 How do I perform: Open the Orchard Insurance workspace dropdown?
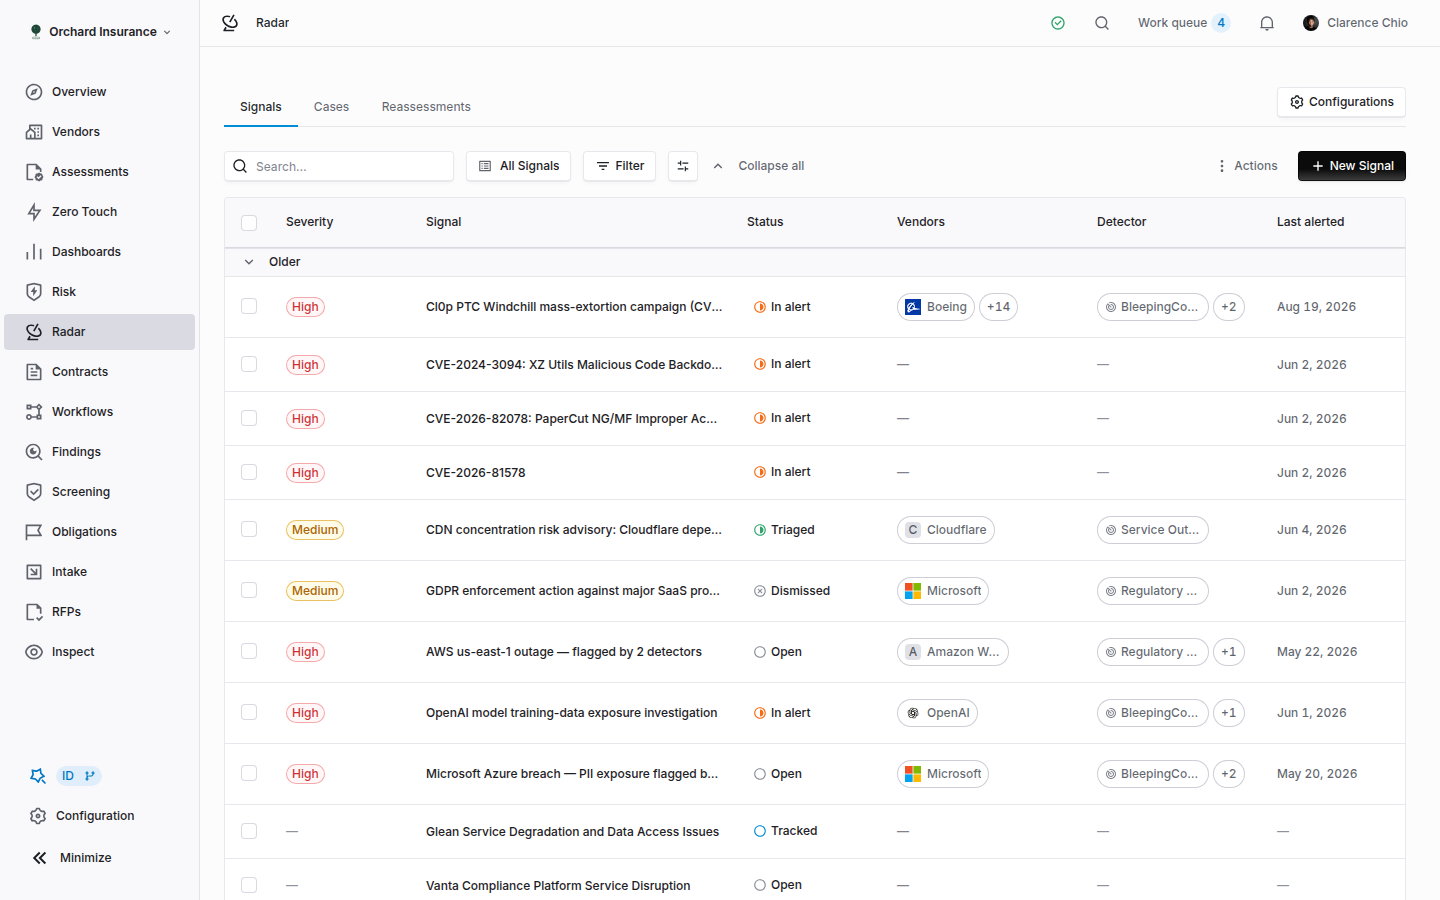pyautogui.click(x=100, y=32)
